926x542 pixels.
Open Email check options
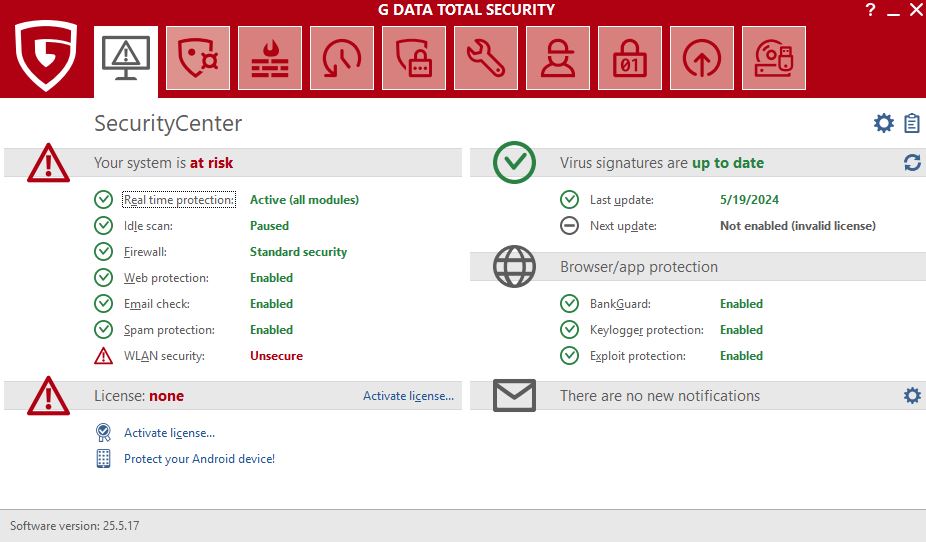pos(156,303)
